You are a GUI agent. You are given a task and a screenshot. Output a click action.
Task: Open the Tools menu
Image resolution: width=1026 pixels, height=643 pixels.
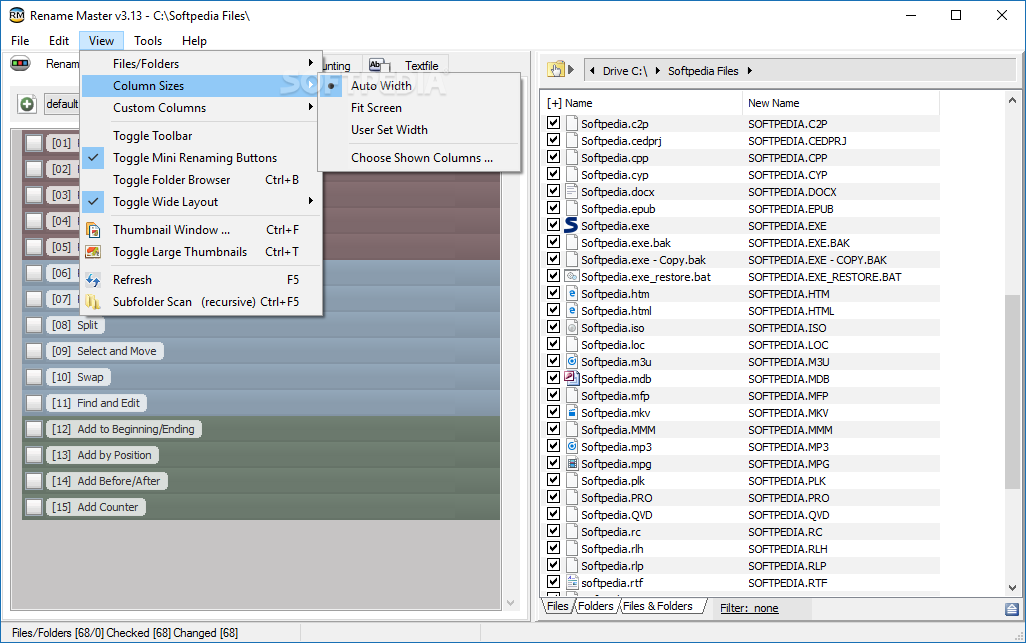tap(148, 41)
